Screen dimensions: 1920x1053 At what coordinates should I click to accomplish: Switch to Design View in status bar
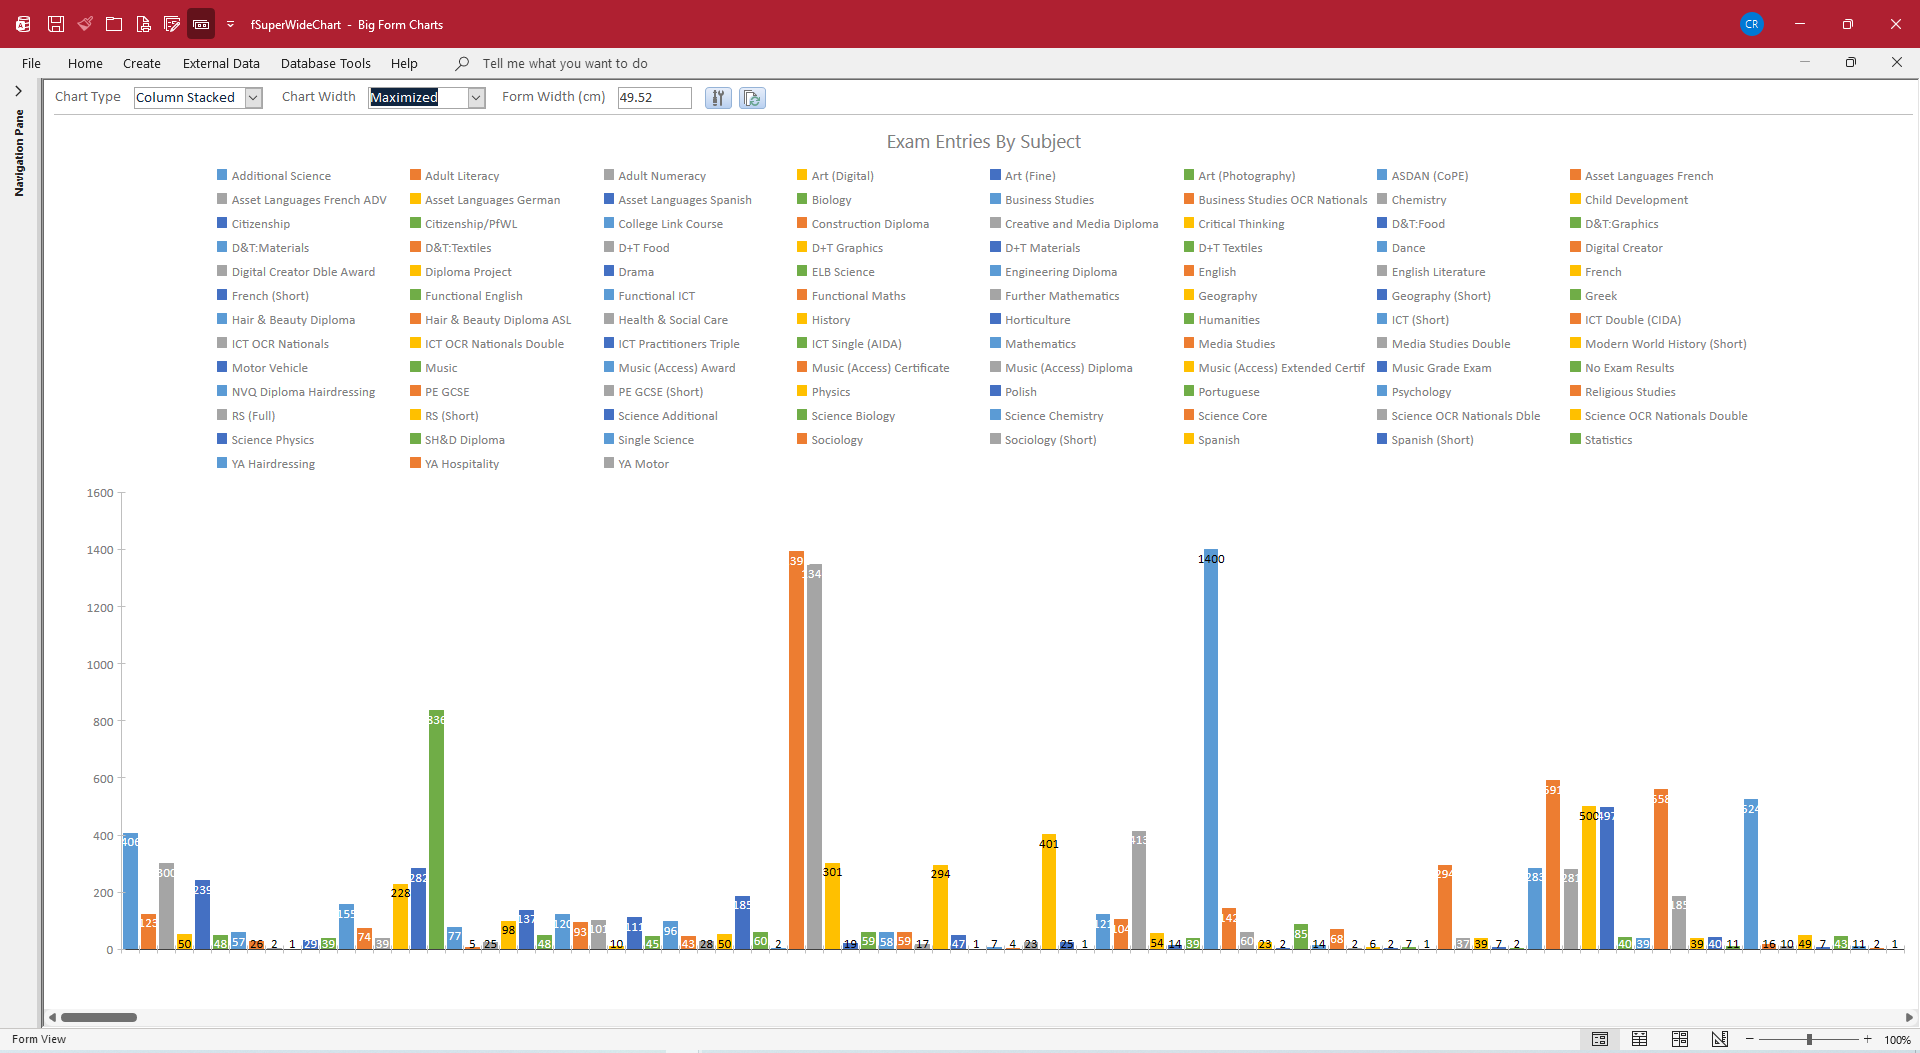pyautogui.click(x=1720, y=1039)
